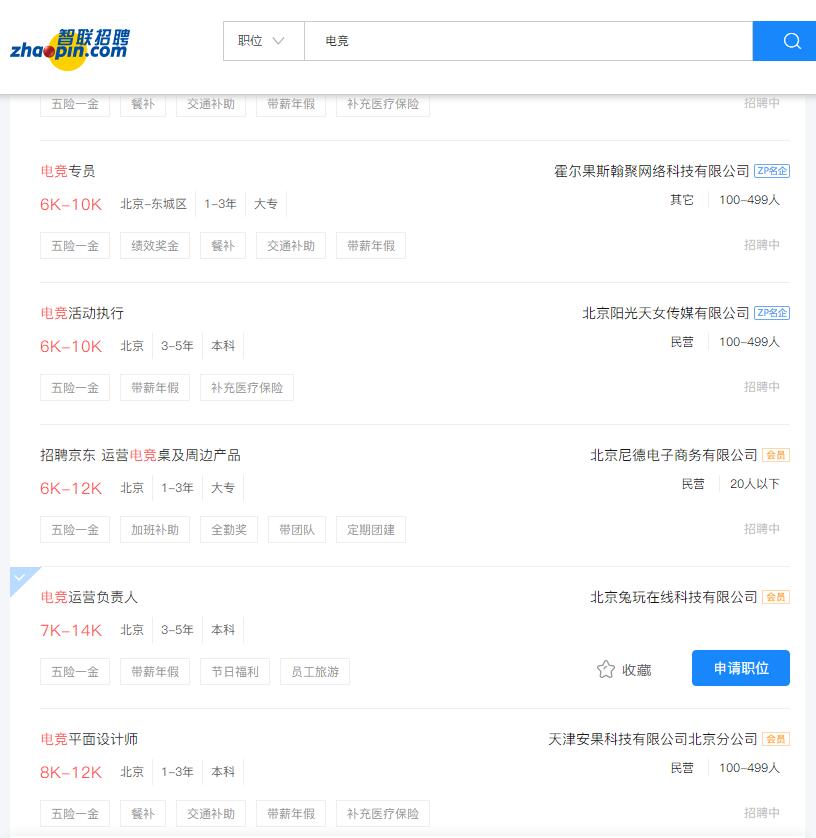Click 会员 badge next to 北京尼德电子商务
816x838 pixels.
[776, 455]
